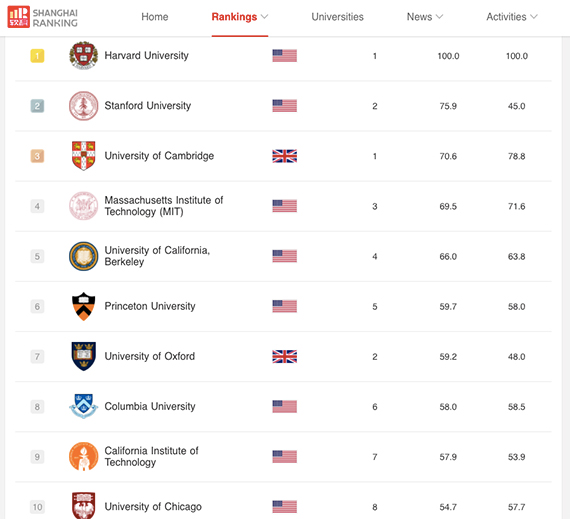
Task: Expand the News dropdown menu
Action: coord(425,17)
